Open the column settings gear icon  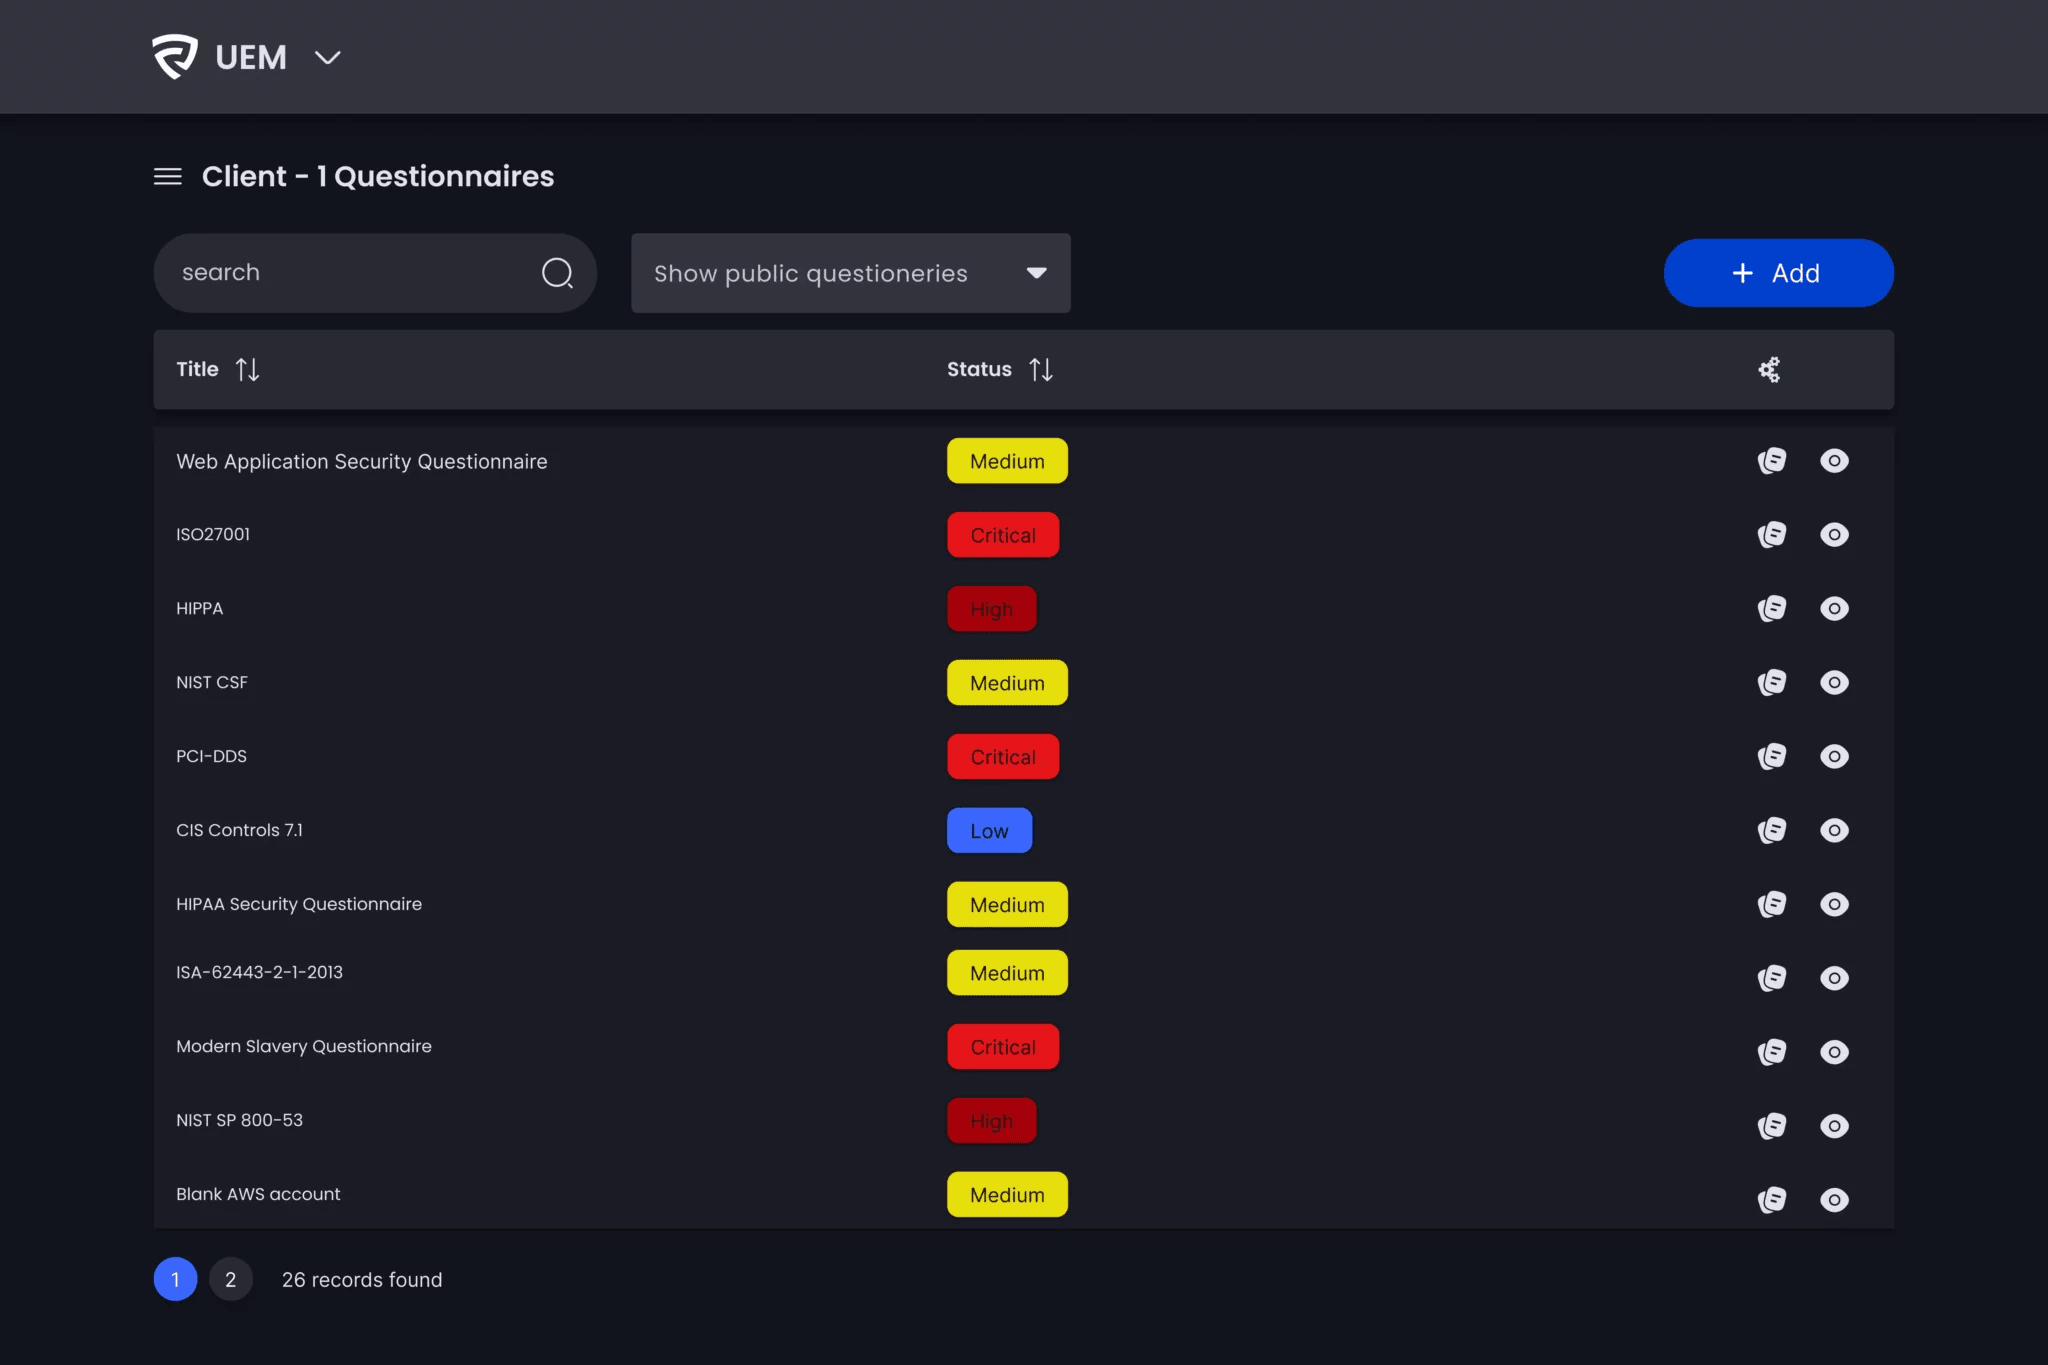pyautogui.click(x=1769, y=370)
